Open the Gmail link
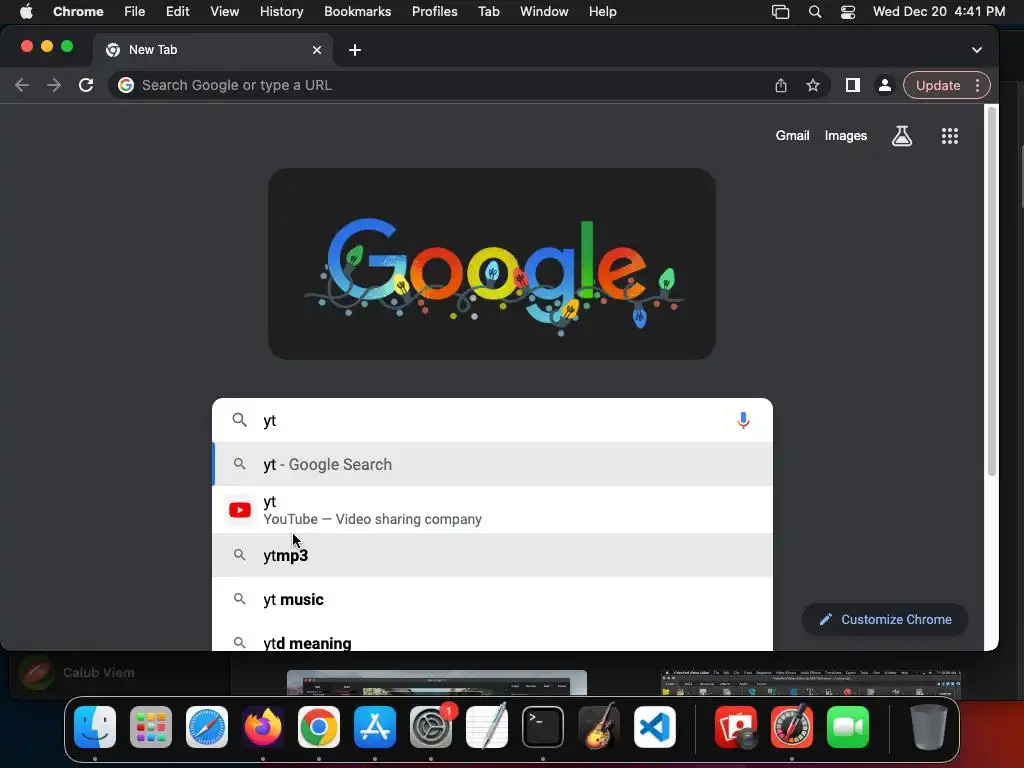 [792, 136]
